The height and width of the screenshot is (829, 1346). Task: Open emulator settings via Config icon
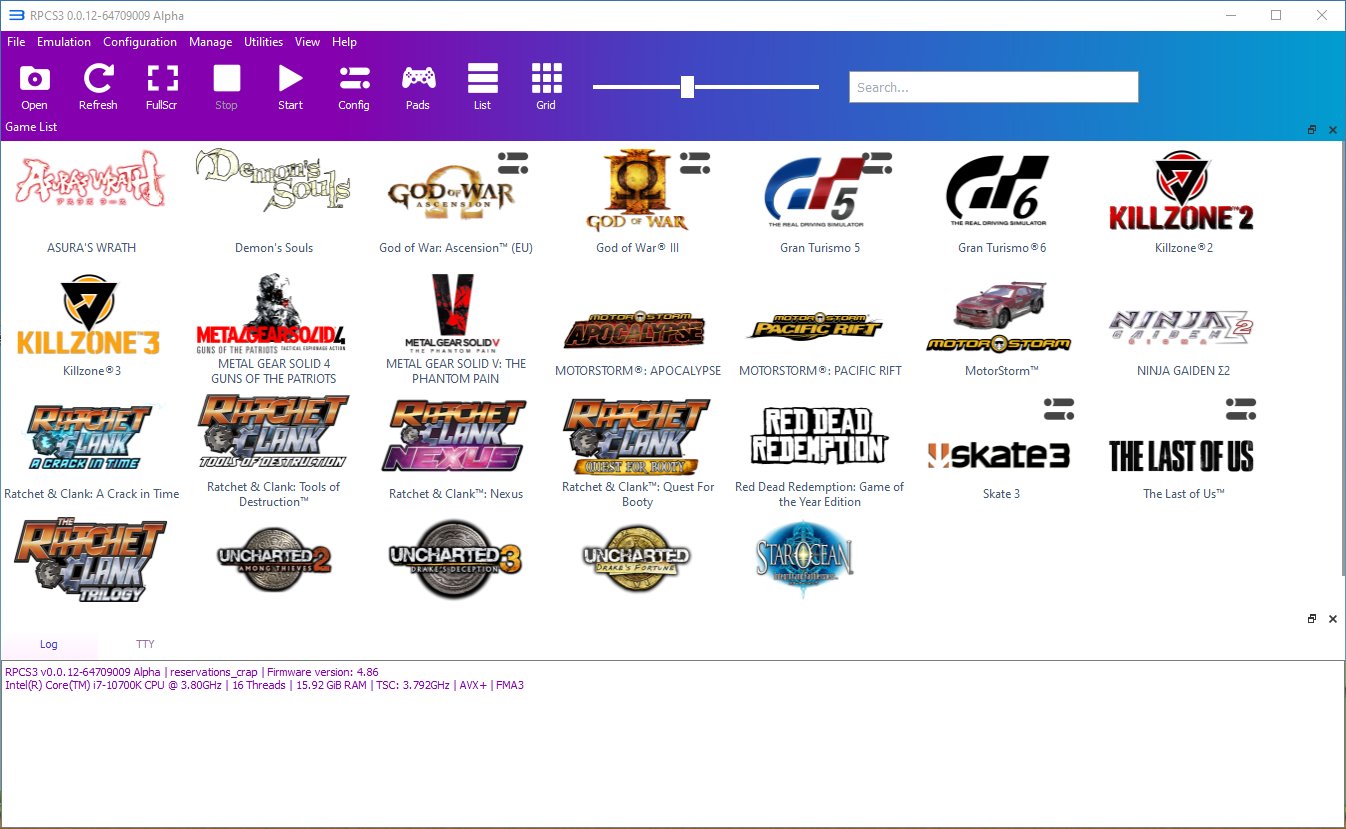coord(354,85)
